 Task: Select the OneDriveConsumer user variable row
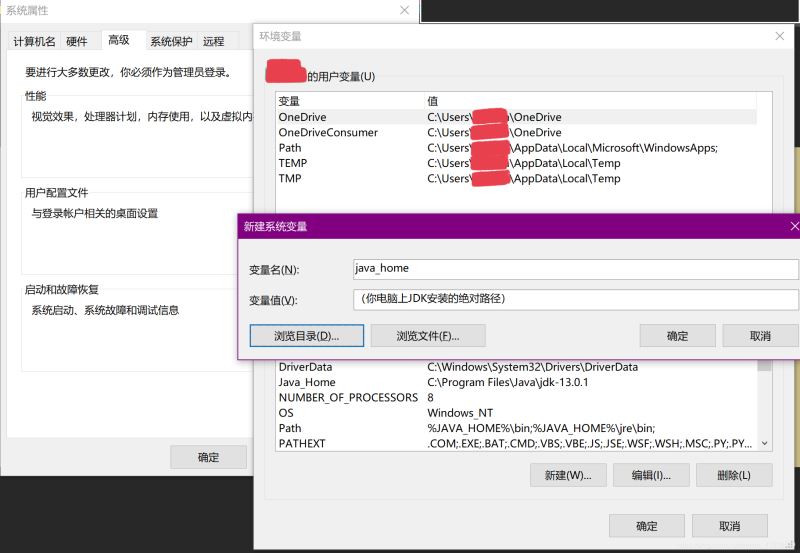516,132
